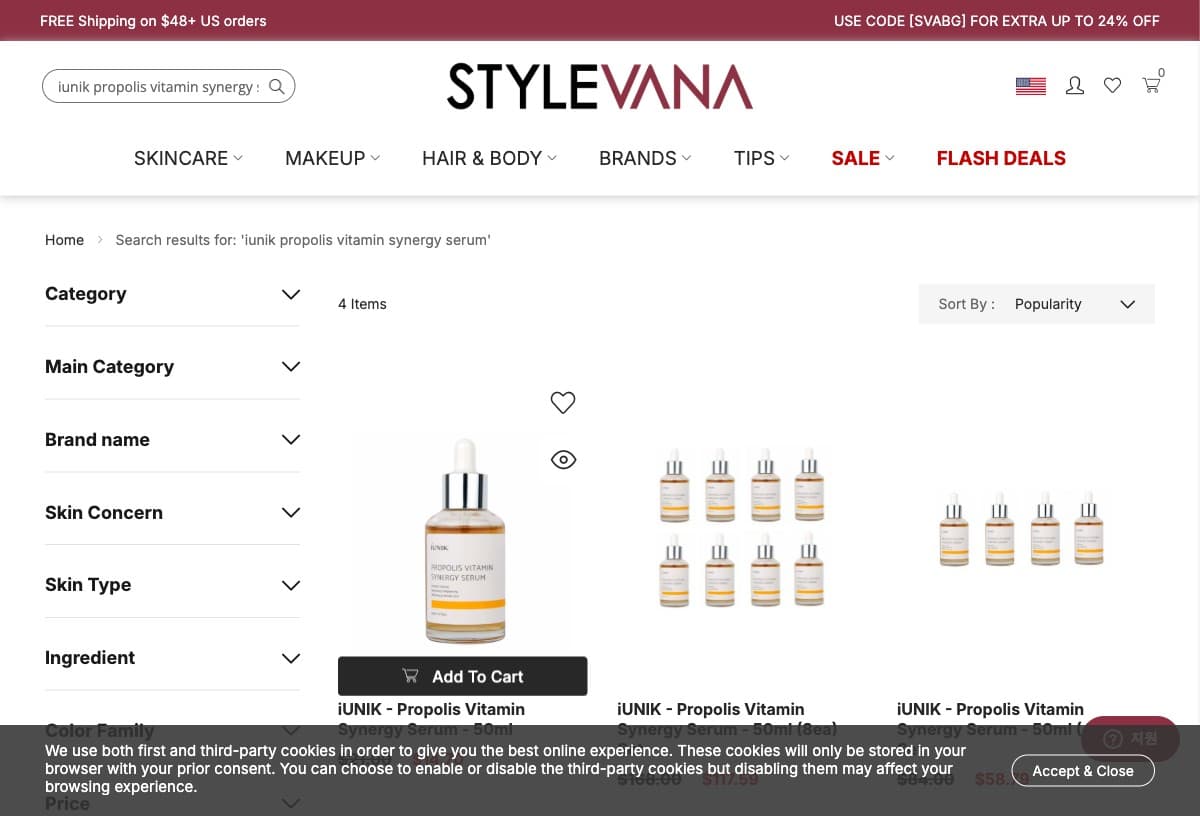Screen dimensions: 1200x816
Task: Open the chat support bubble
Action: click(x=1130, y=739)
